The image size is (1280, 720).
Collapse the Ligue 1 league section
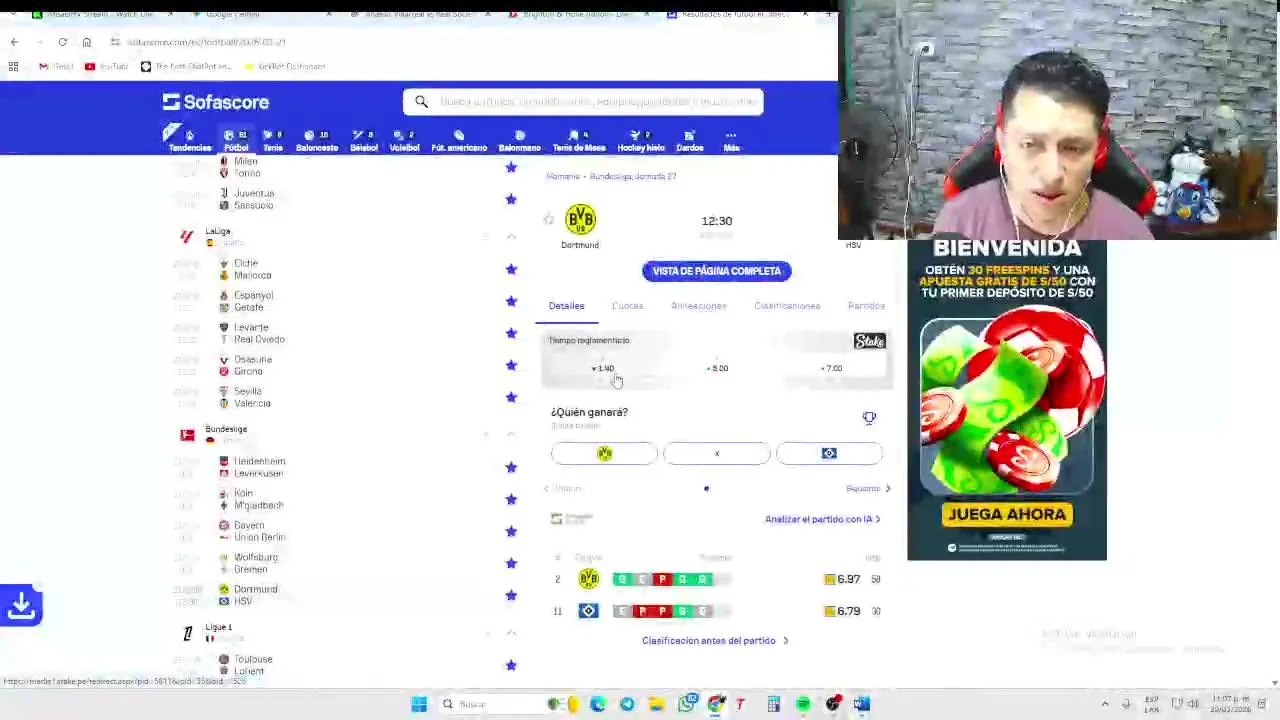tap(511, 632)
